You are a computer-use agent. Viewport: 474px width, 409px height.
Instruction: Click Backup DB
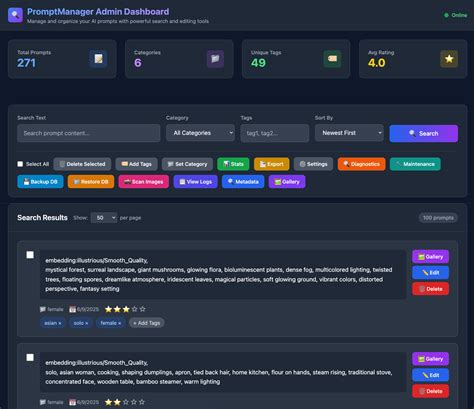point(40,182)
